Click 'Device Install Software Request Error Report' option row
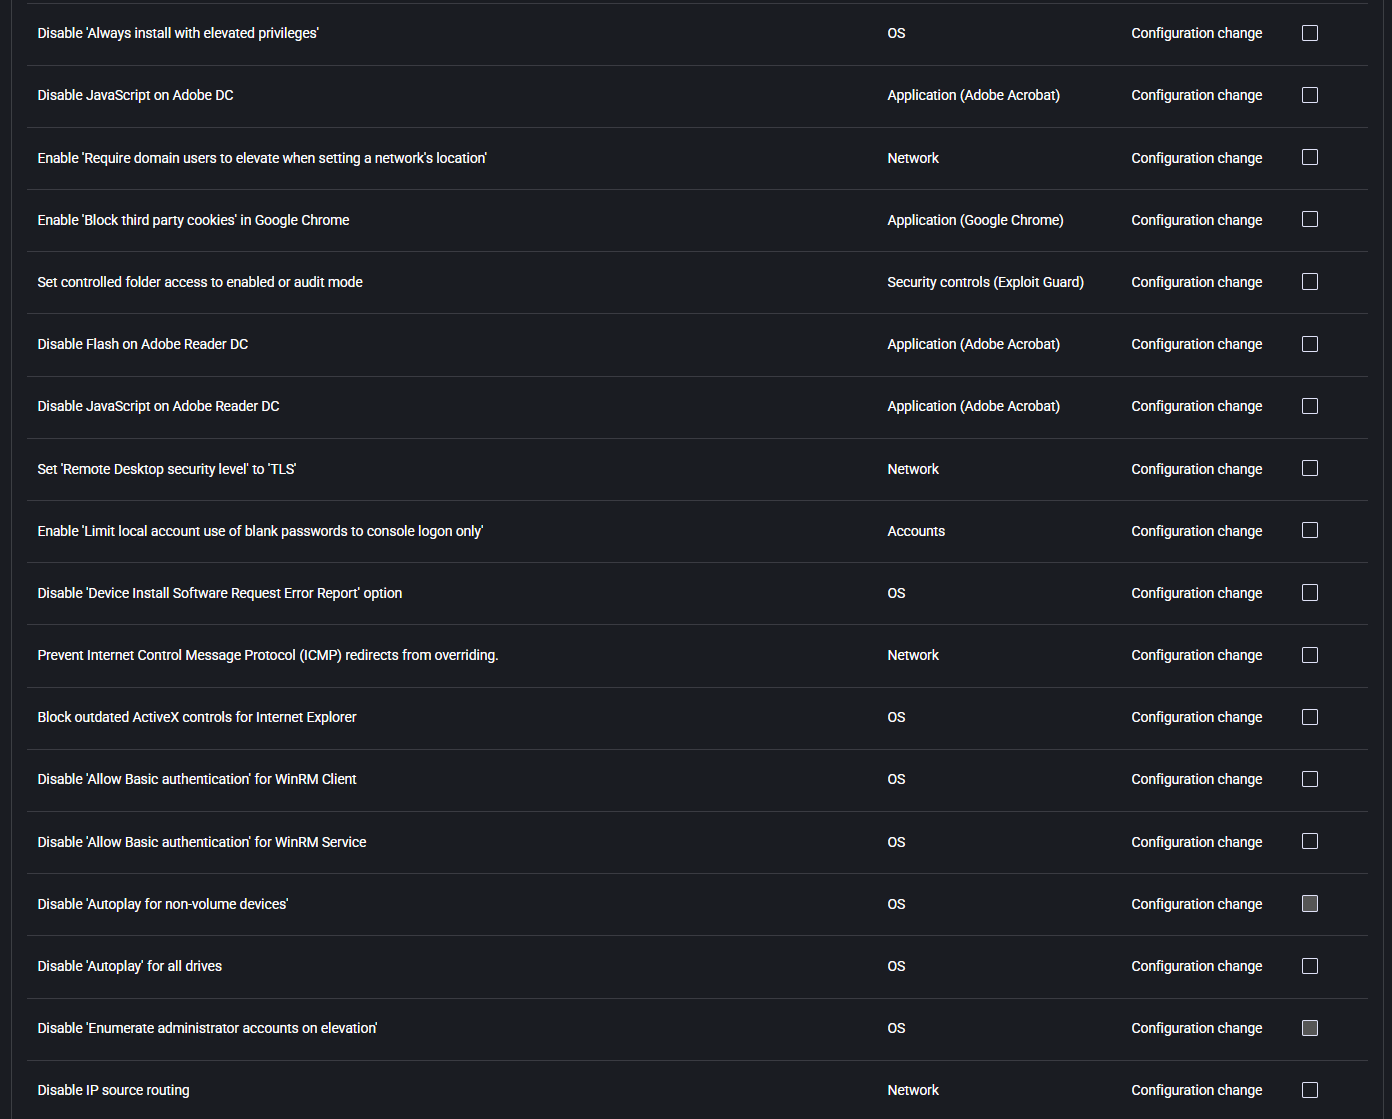The height and width of the screenshot is (1119, 1392). 697,593
